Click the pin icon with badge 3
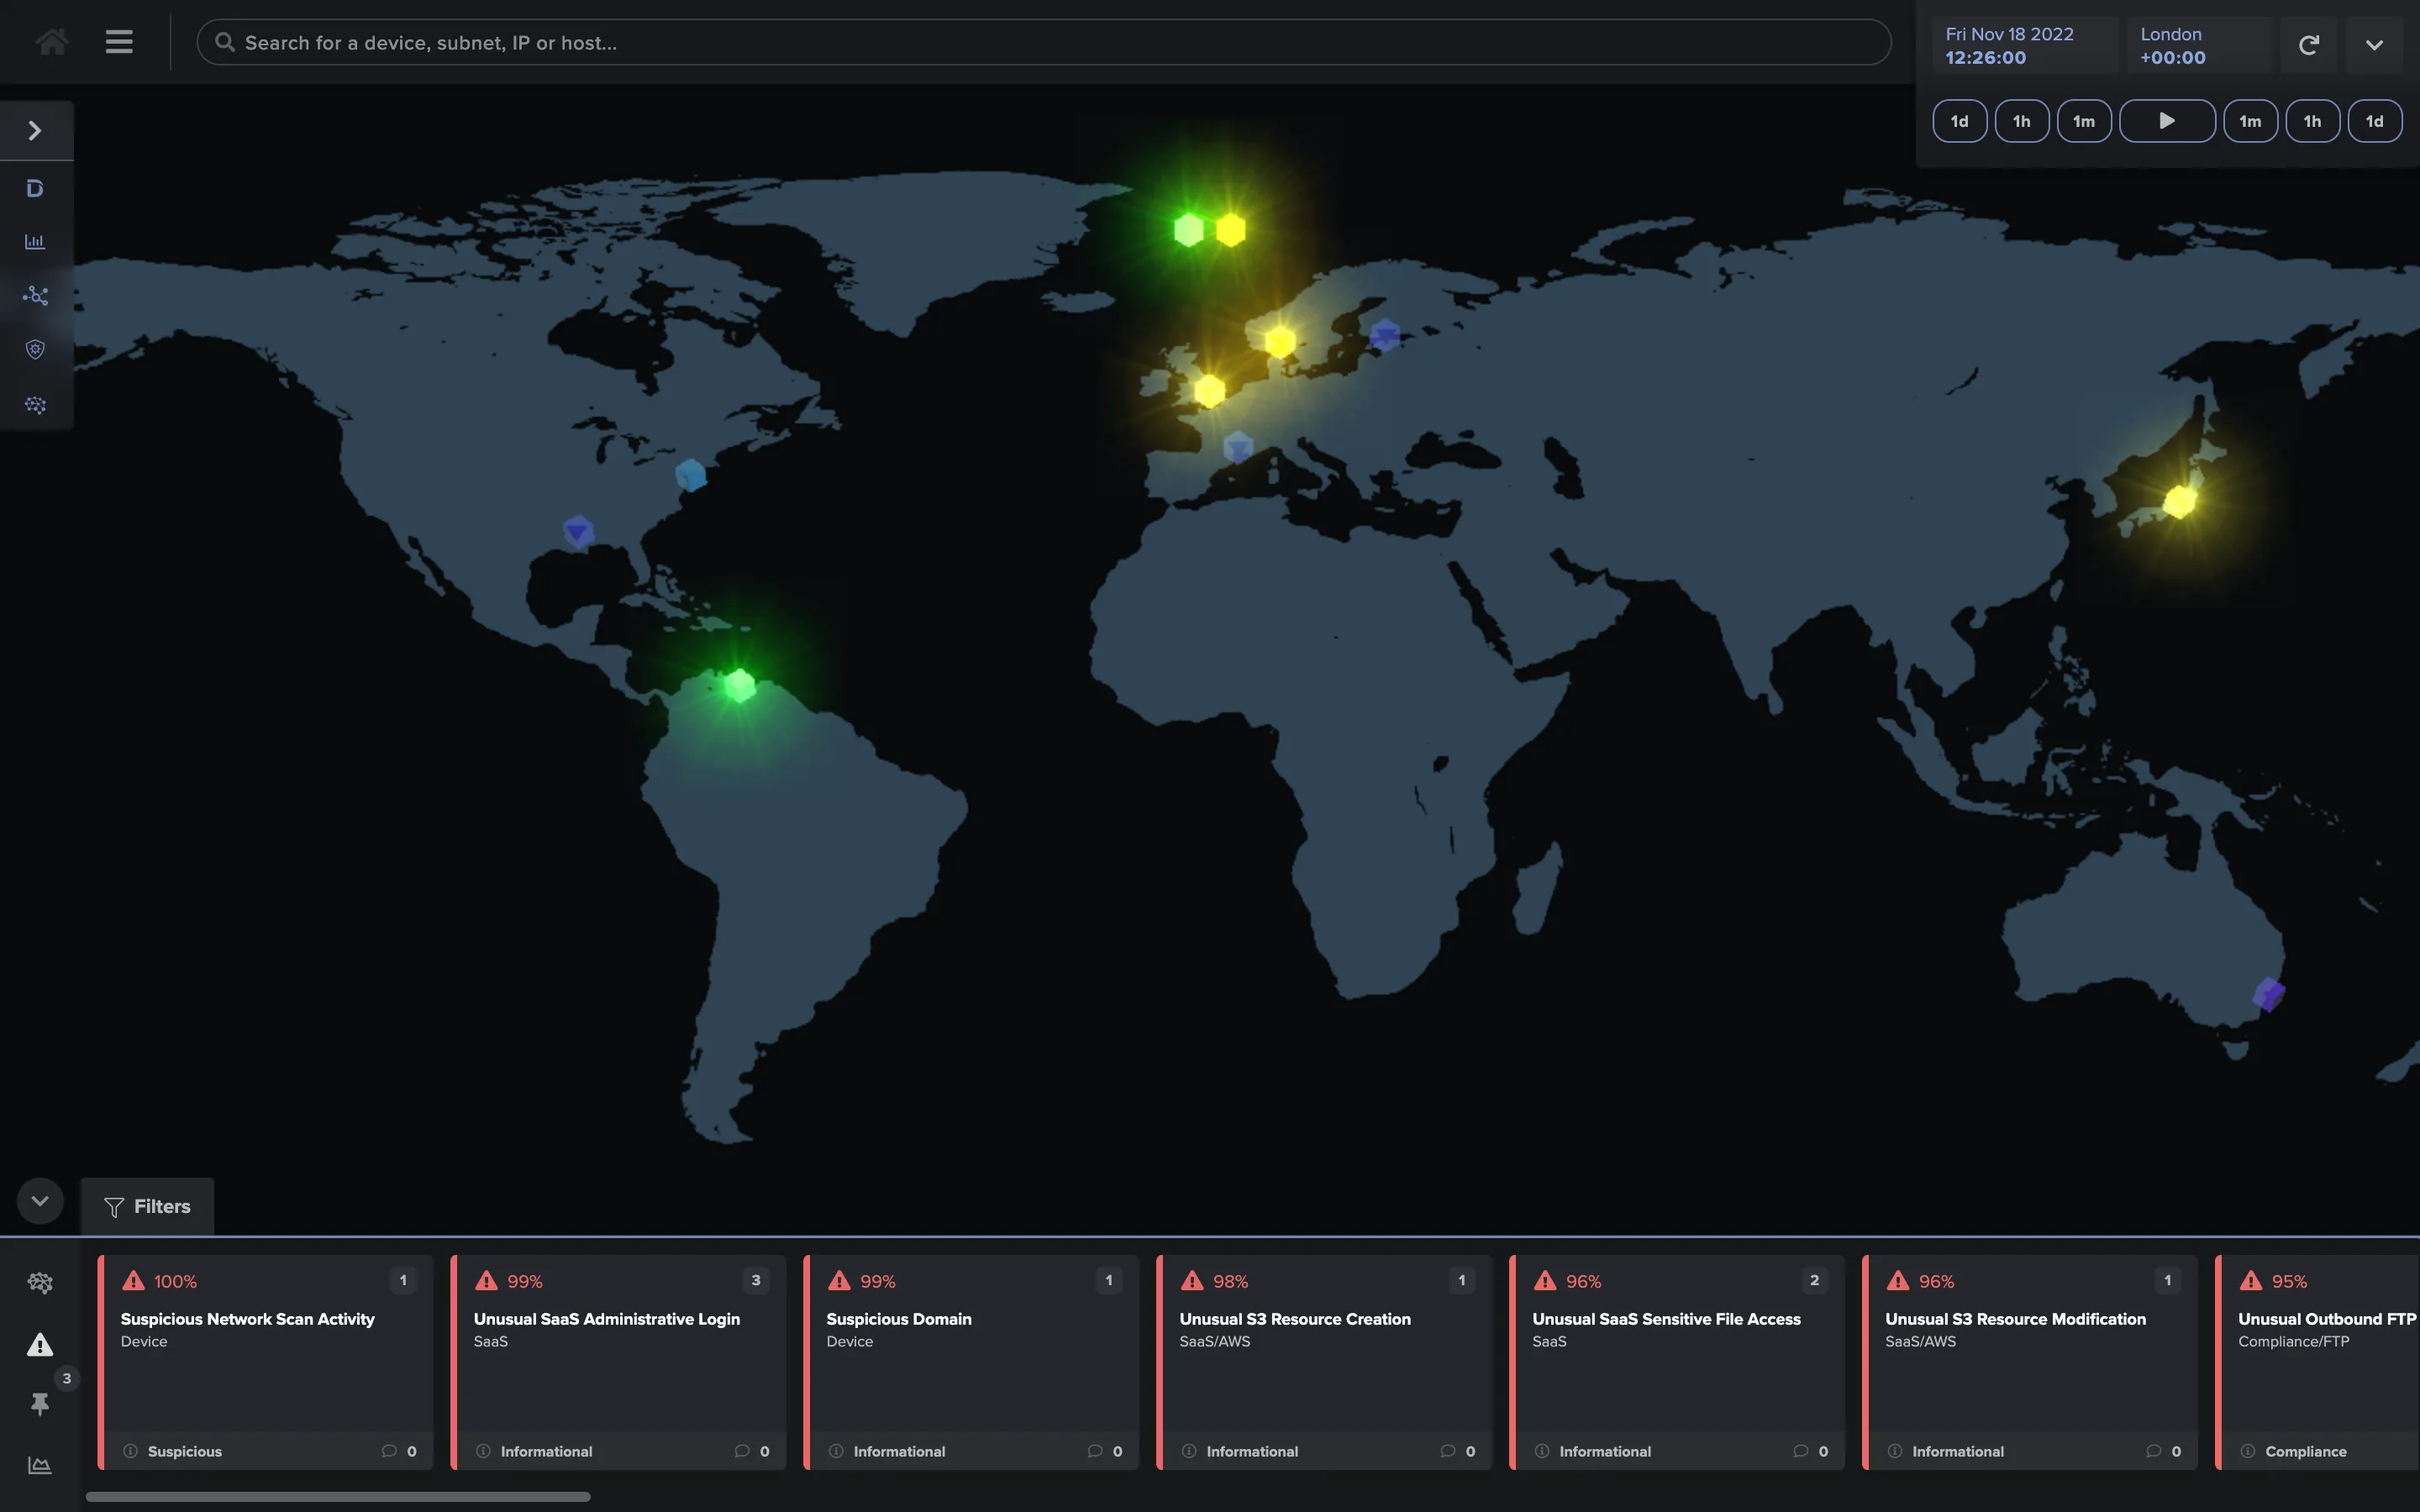 pyautogui.click(x=40, y=1404)
